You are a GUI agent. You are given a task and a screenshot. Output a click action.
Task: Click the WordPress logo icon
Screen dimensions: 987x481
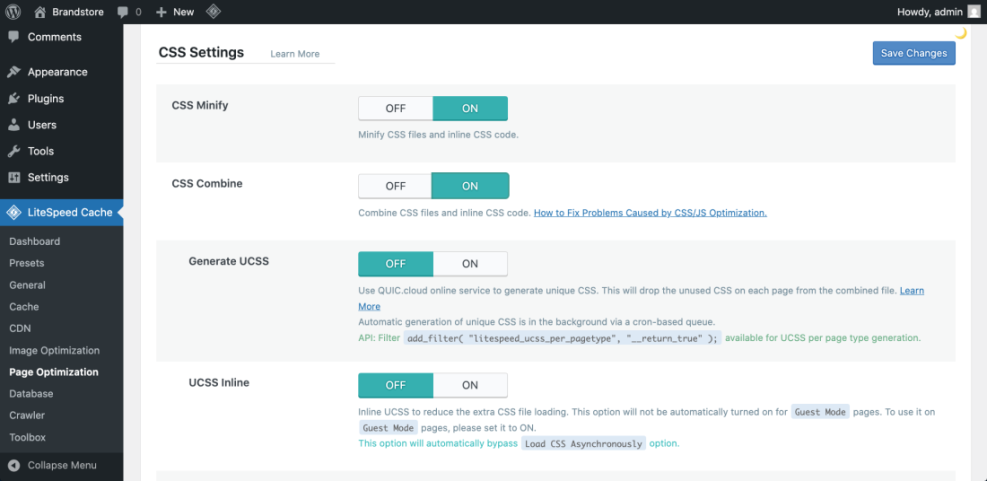13,12
